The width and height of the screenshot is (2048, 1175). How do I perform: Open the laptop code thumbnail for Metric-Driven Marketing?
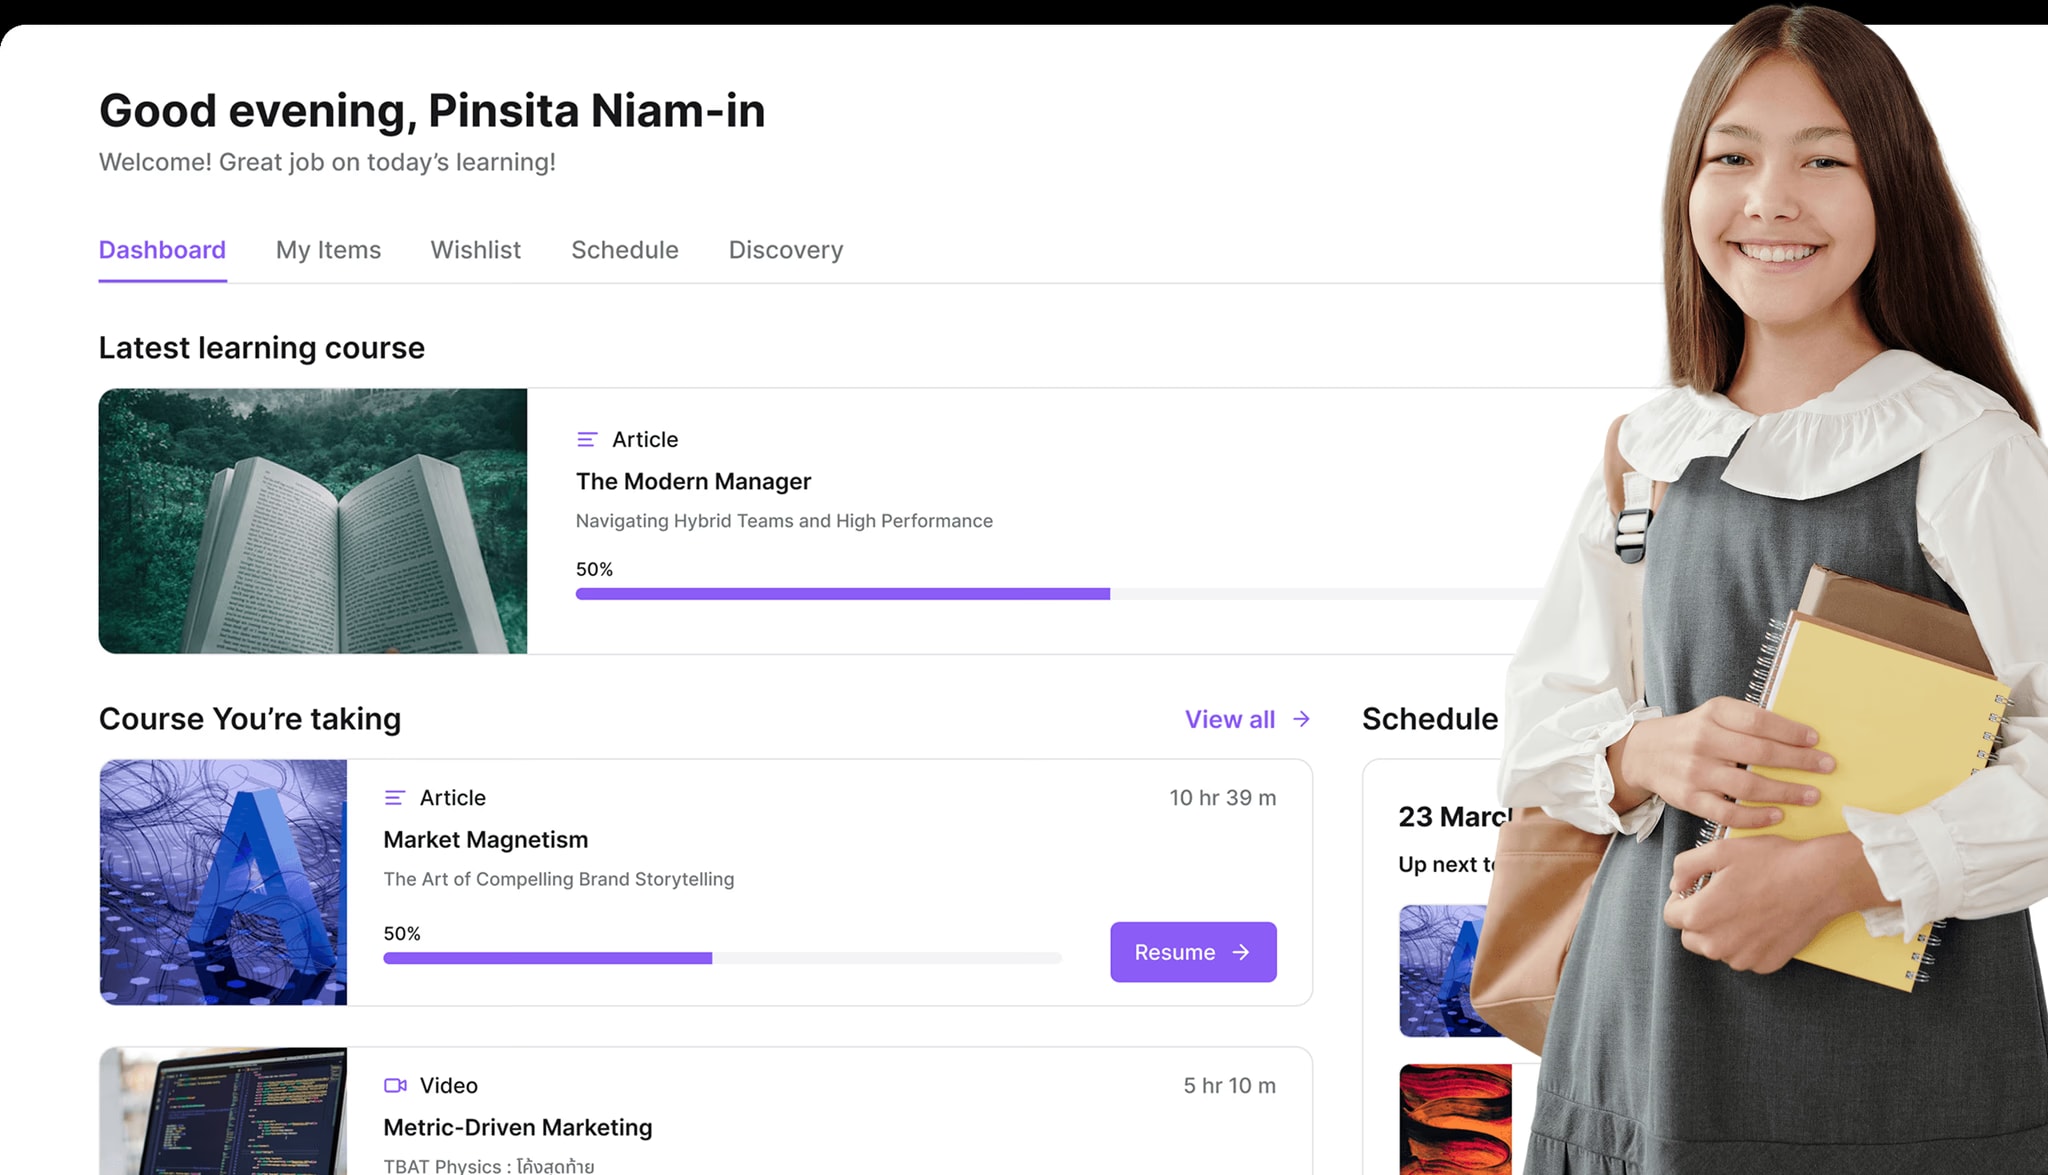[224, 1111]
